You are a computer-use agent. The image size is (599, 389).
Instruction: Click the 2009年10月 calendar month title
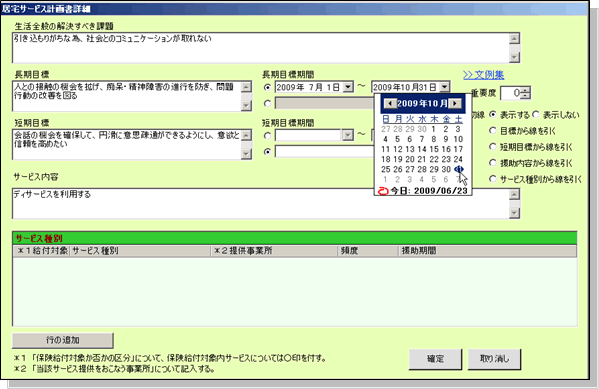pyautogui.click(x=422, y=104)
